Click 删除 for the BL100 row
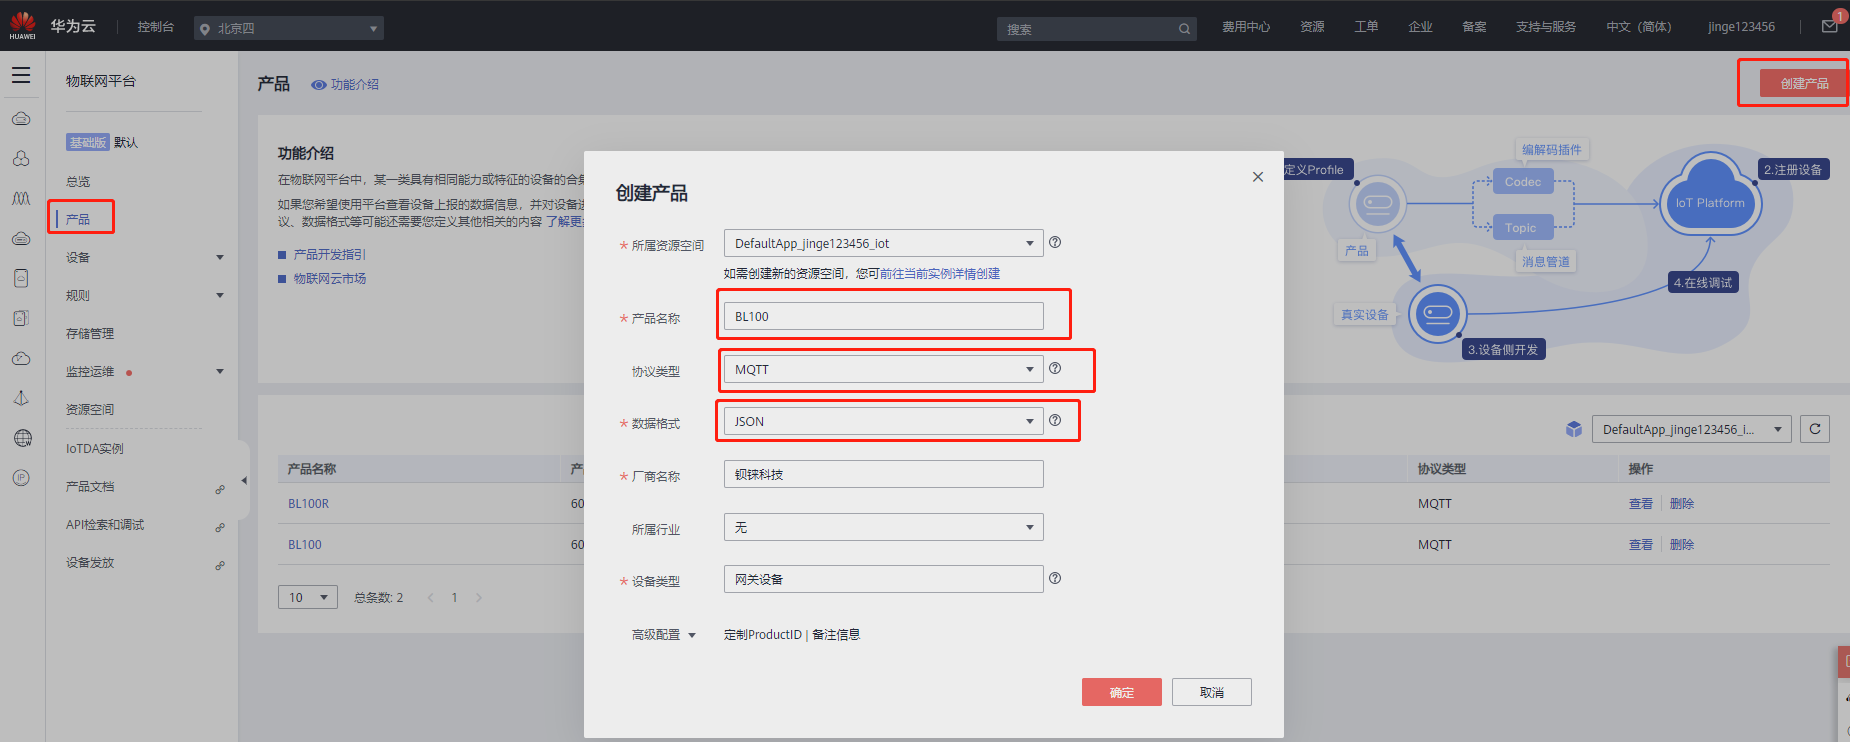The width and height of the screenshot is (1850, 742). pos(1681,545)
